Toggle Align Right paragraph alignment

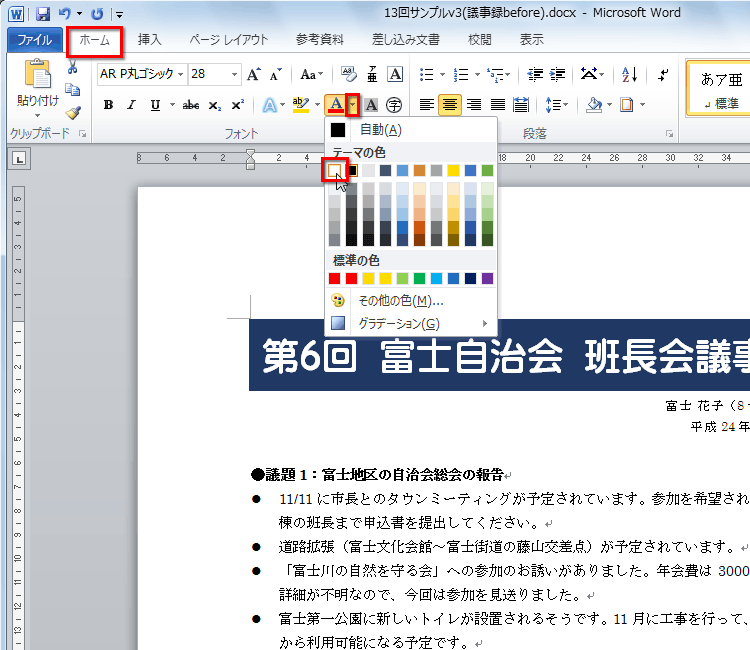pyautogui.click(x=474, y=104)
